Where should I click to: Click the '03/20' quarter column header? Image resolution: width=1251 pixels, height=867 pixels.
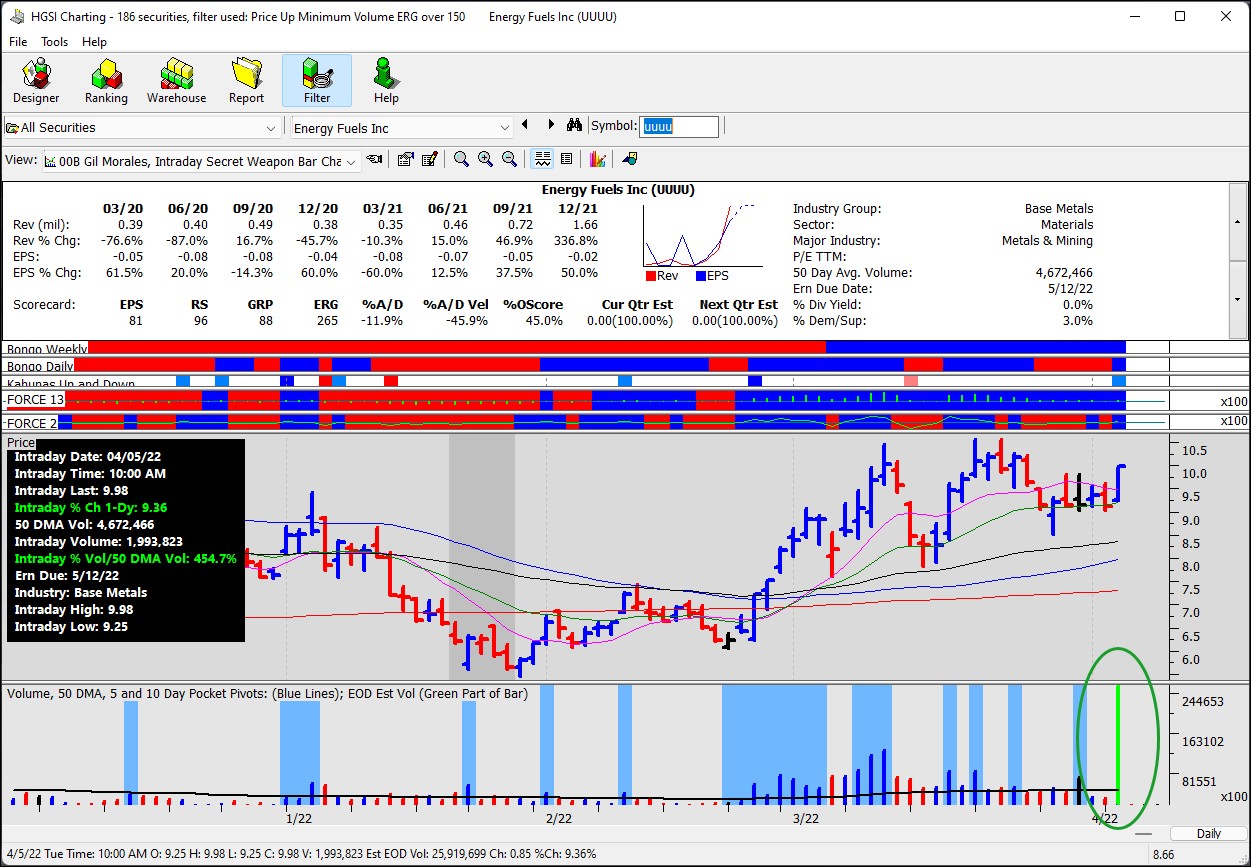(122, 208)
